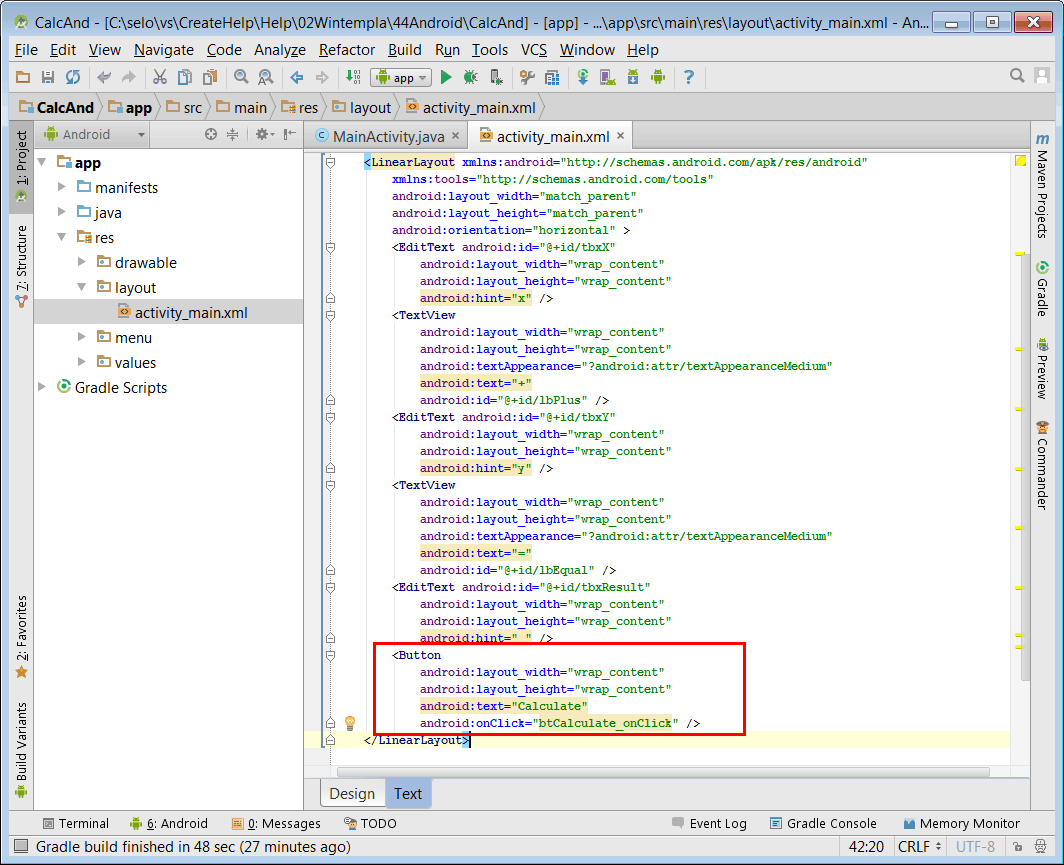Open Project Structure icon
The image size is (1064, 865).
552,77
